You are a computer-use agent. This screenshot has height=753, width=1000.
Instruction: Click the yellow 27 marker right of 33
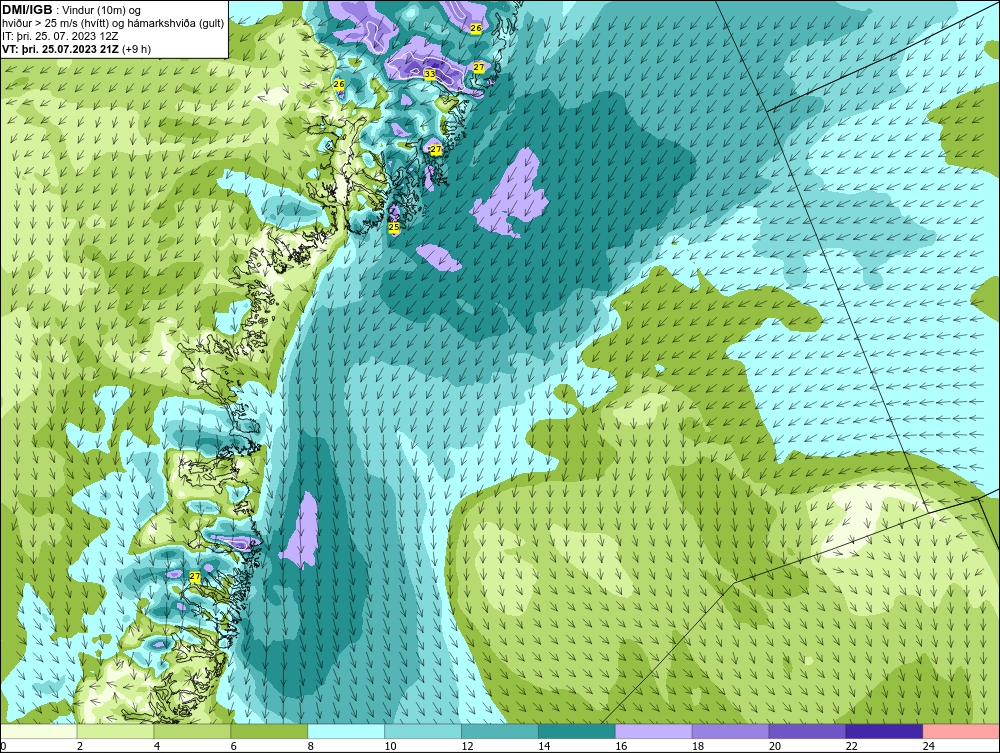479,67
